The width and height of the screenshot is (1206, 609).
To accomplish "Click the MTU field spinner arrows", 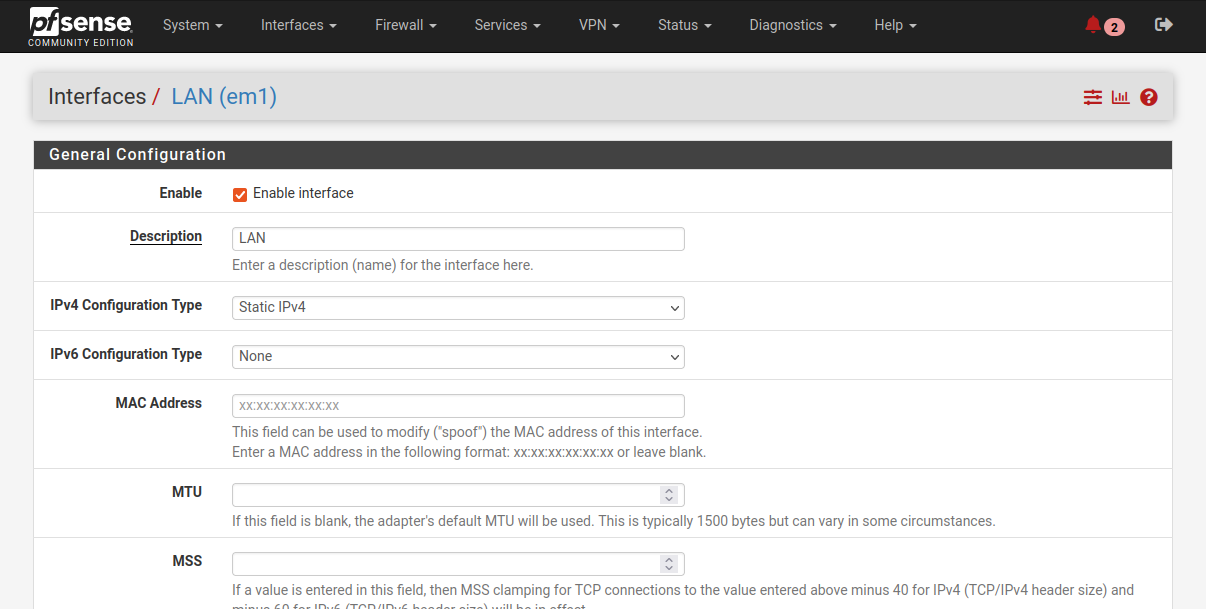I will [669, 495].
